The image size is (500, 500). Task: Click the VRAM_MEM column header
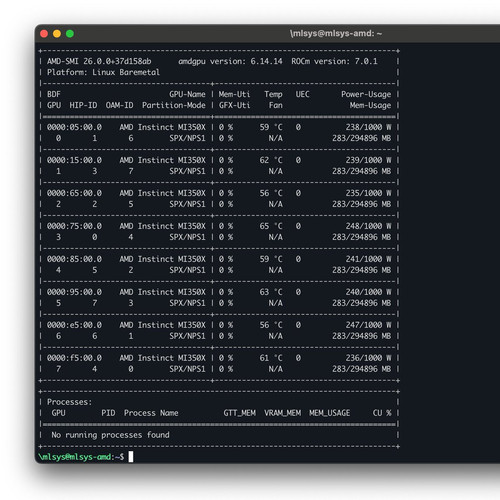click(283, 413)
